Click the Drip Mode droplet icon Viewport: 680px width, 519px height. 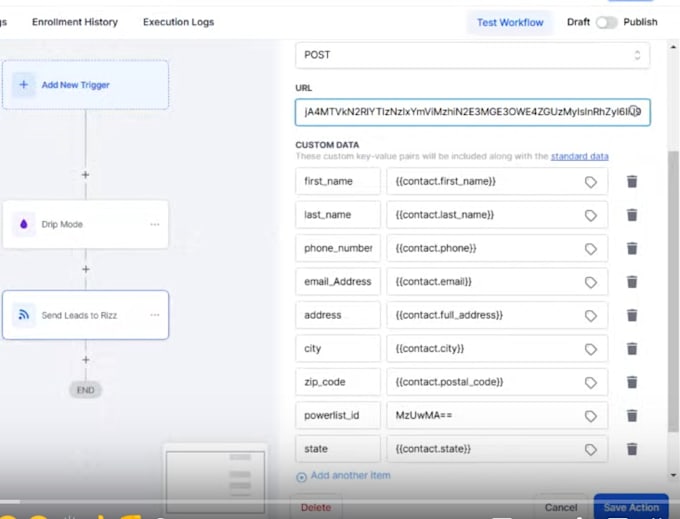(23, 224)
